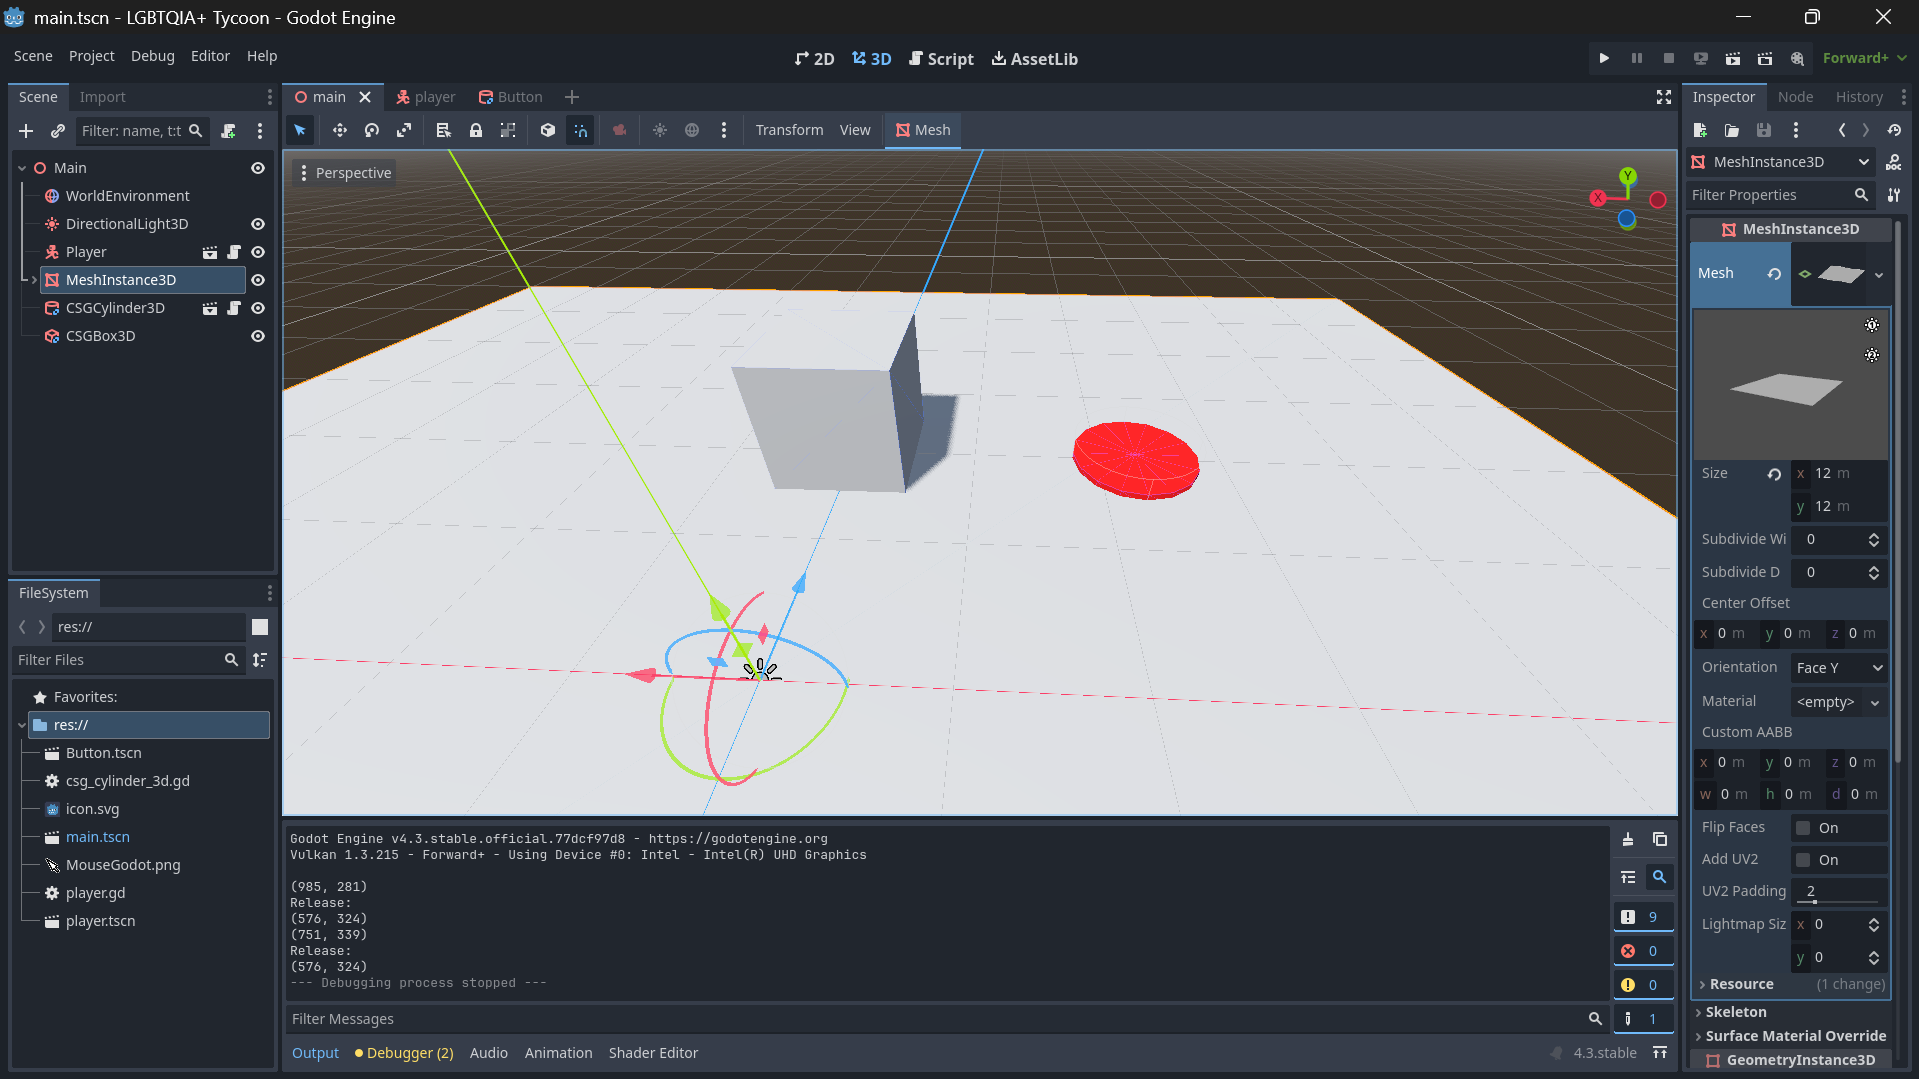Stop the running project
This screenshot has width=1919, height=1079.
tap(1669, 58)
